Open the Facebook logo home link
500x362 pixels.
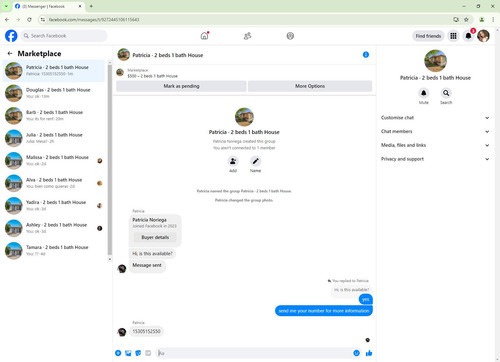11,36
